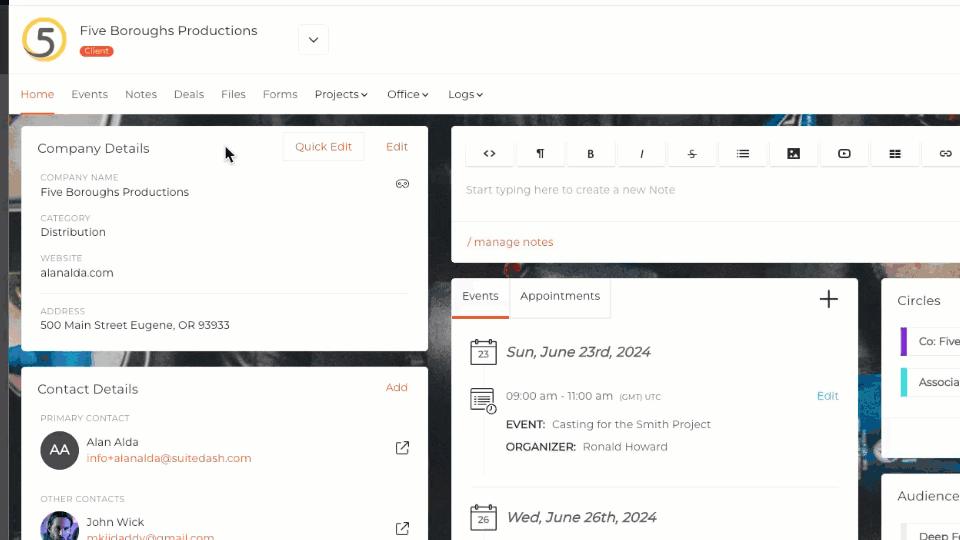
Task: Open the Projects dropdown menu
Action: 341,94
